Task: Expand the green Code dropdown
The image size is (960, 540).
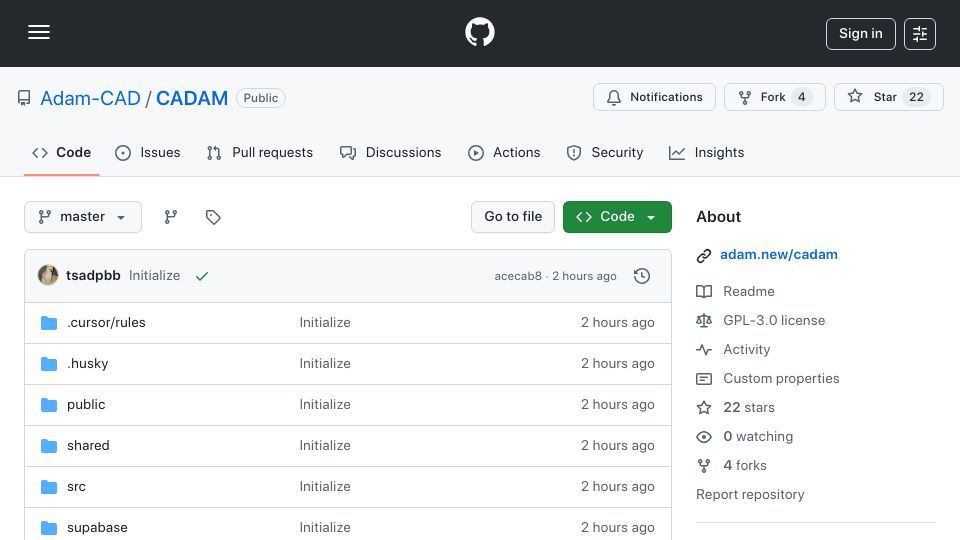Action: (617, 217)
